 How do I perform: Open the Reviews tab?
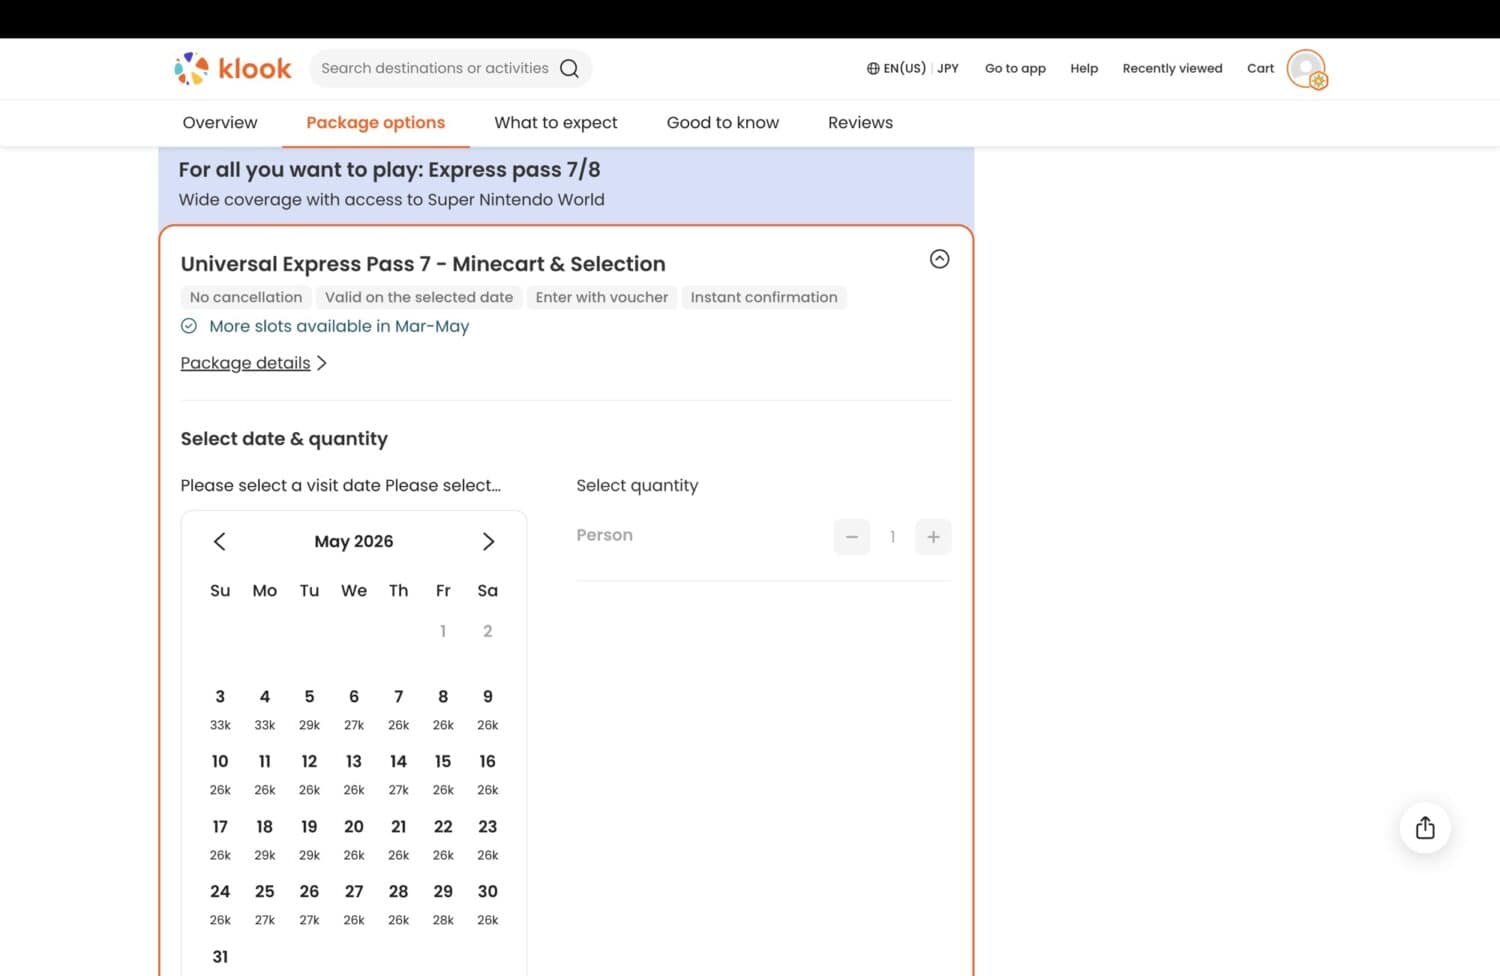click(x=860, y=123)
